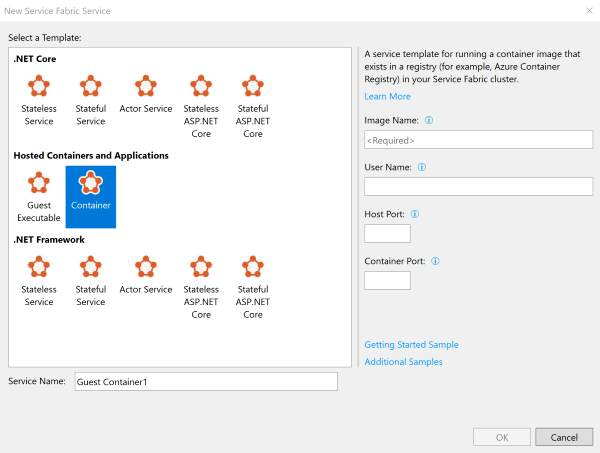Select the .NET Core Stateless Service template

click(x=39, y=101)
